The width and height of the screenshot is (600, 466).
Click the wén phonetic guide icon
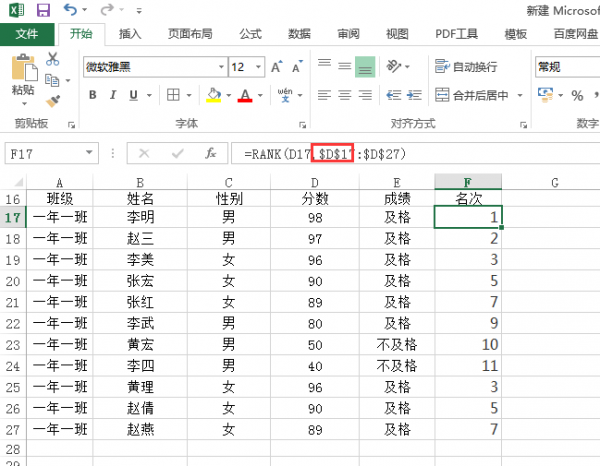285,95
